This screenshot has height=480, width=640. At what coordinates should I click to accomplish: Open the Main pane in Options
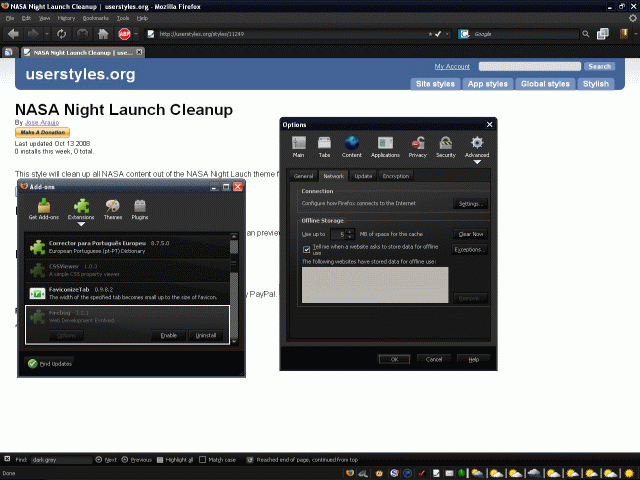coord(298,147)
